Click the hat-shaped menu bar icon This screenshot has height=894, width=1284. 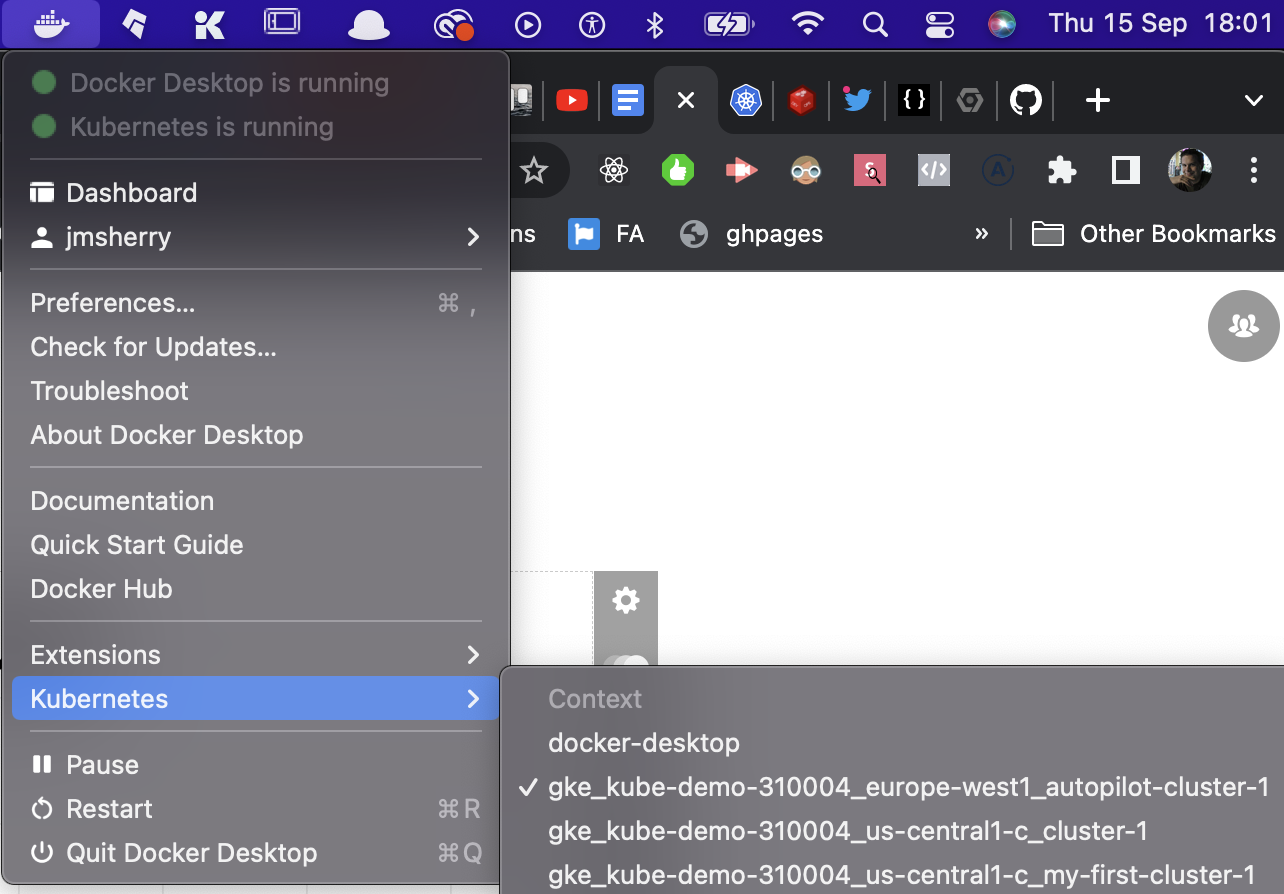[368, 24]
